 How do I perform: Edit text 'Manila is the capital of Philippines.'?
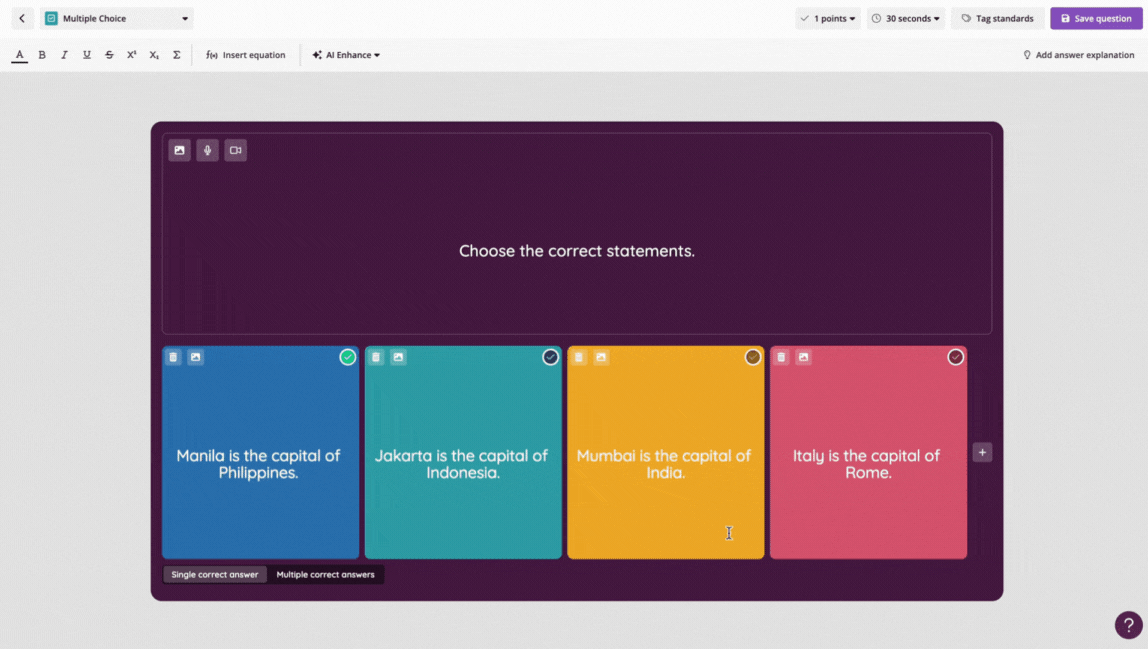pyautogui.click(x=258, y=464)
